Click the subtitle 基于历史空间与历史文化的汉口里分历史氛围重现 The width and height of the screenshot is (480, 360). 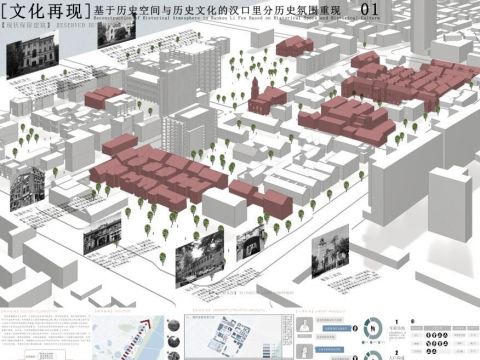point(217,10)
